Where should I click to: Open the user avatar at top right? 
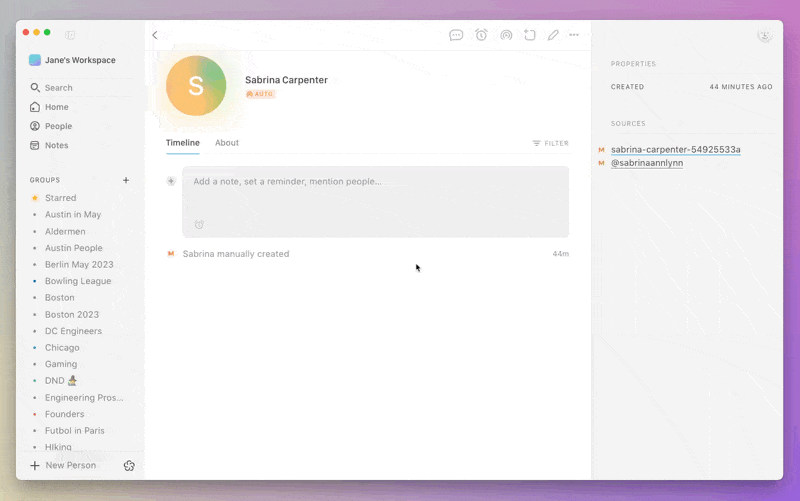click(x=764, y=35)
